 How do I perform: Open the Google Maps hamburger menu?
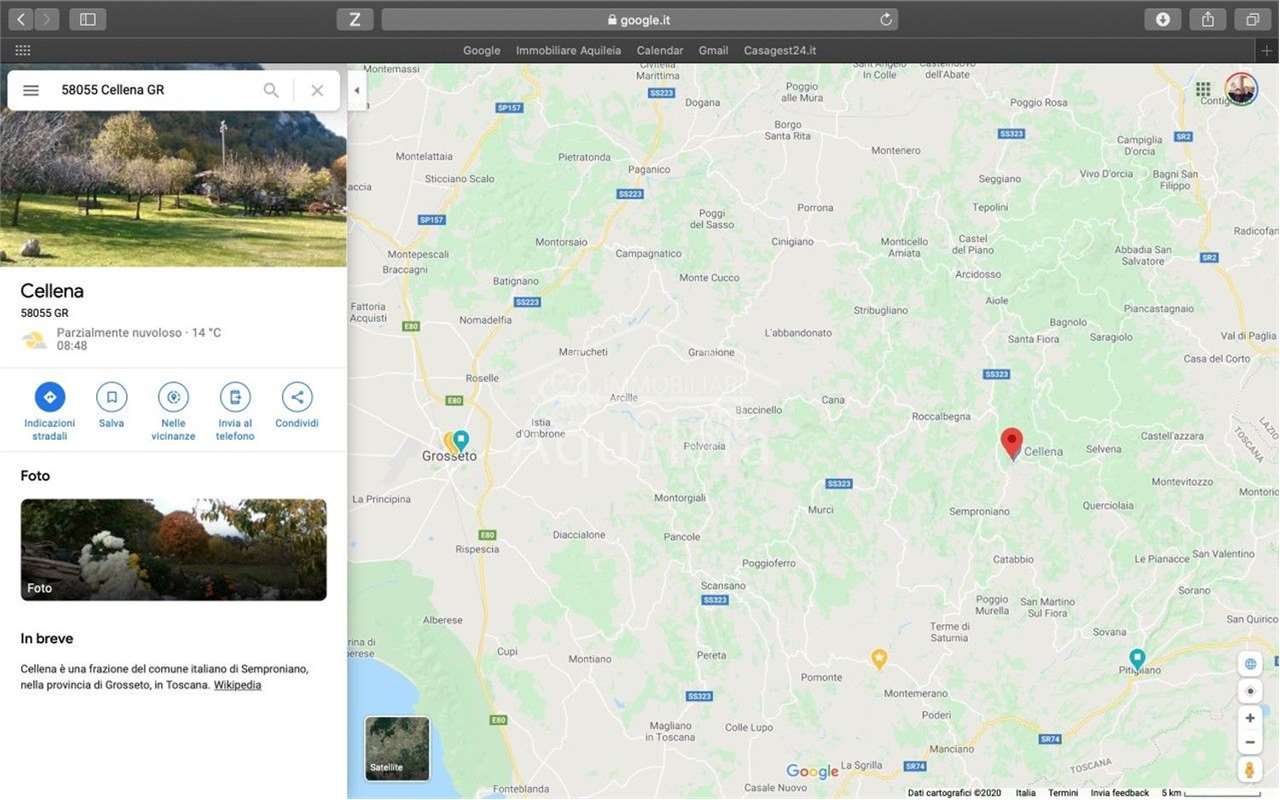pyautogui.click(x=31, y=90)
